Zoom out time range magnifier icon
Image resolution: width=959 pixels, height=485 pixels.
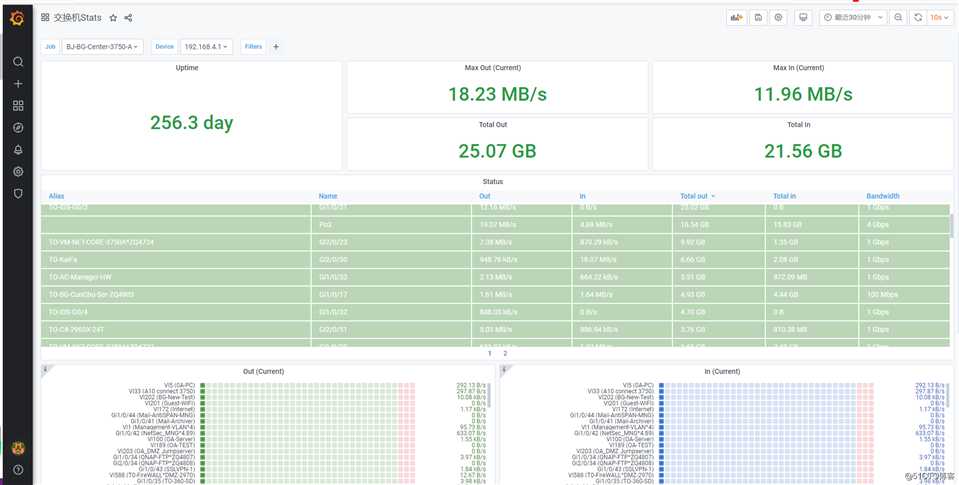coord(898,18)
